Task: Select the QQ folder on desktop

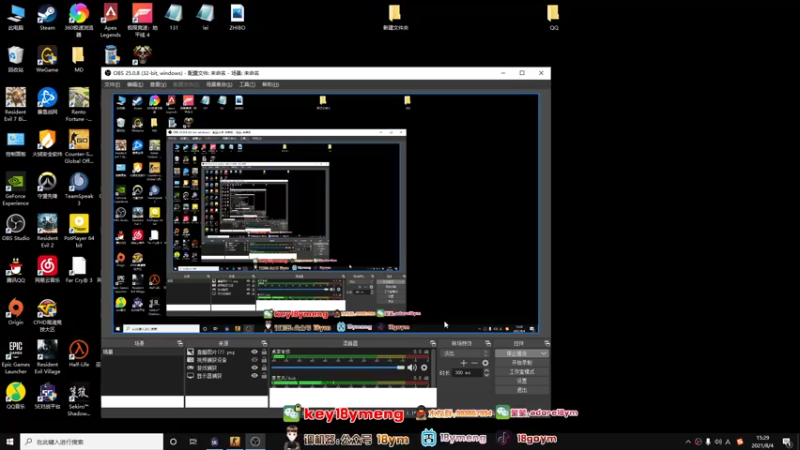Action: click(x=554, y=17)
